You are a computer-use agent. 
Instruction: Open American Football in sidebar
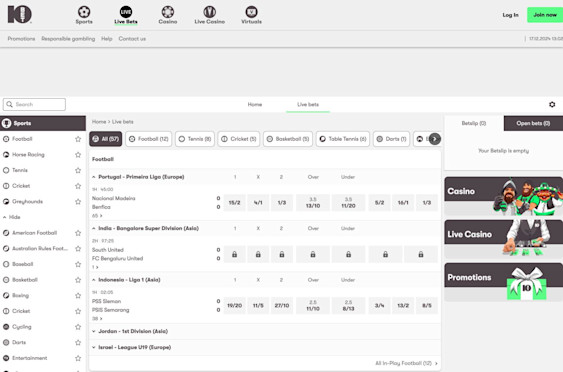[34, 233]
